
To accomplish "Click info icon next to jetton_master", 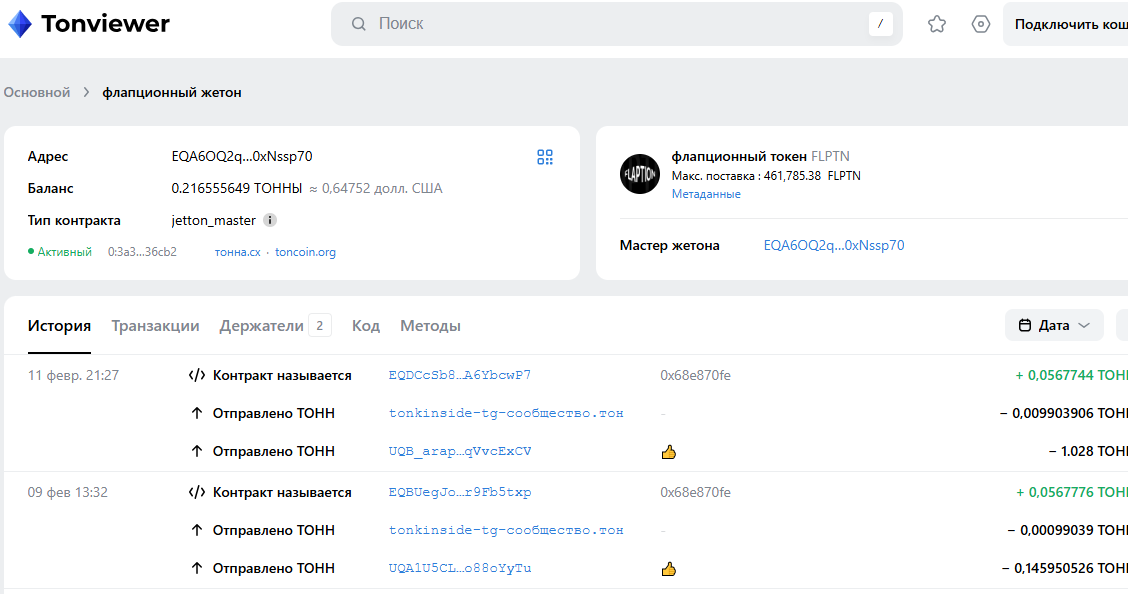I will tap(270, 220).
